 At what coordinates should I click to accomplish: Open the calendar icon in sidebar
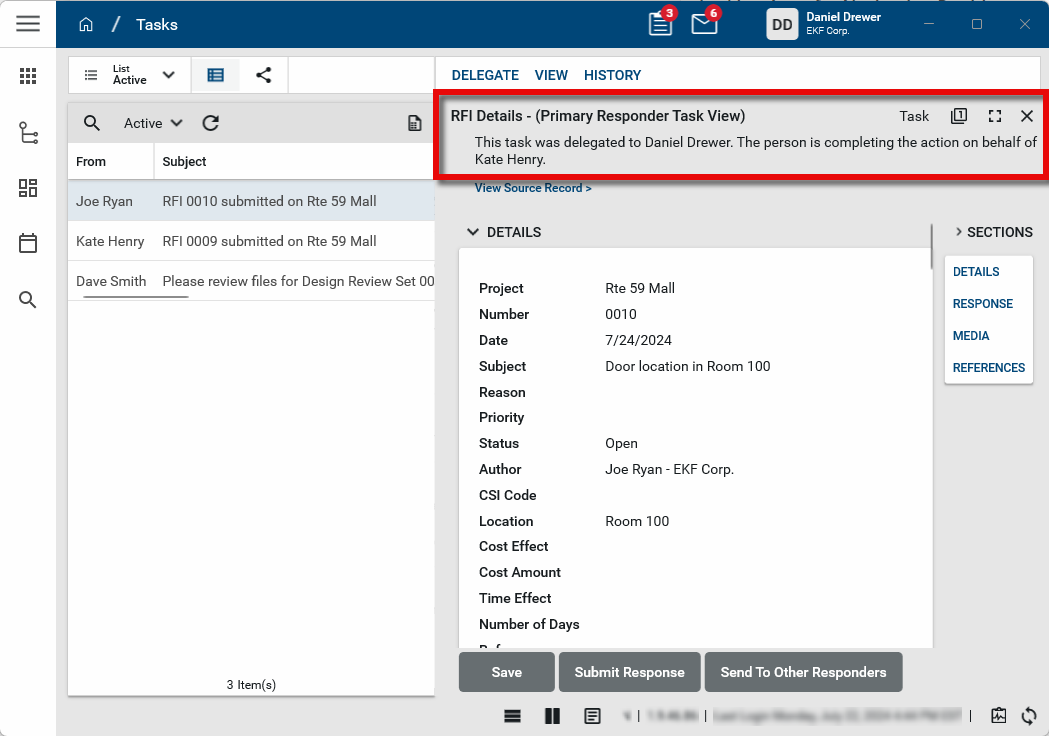[x=28, y=243]
